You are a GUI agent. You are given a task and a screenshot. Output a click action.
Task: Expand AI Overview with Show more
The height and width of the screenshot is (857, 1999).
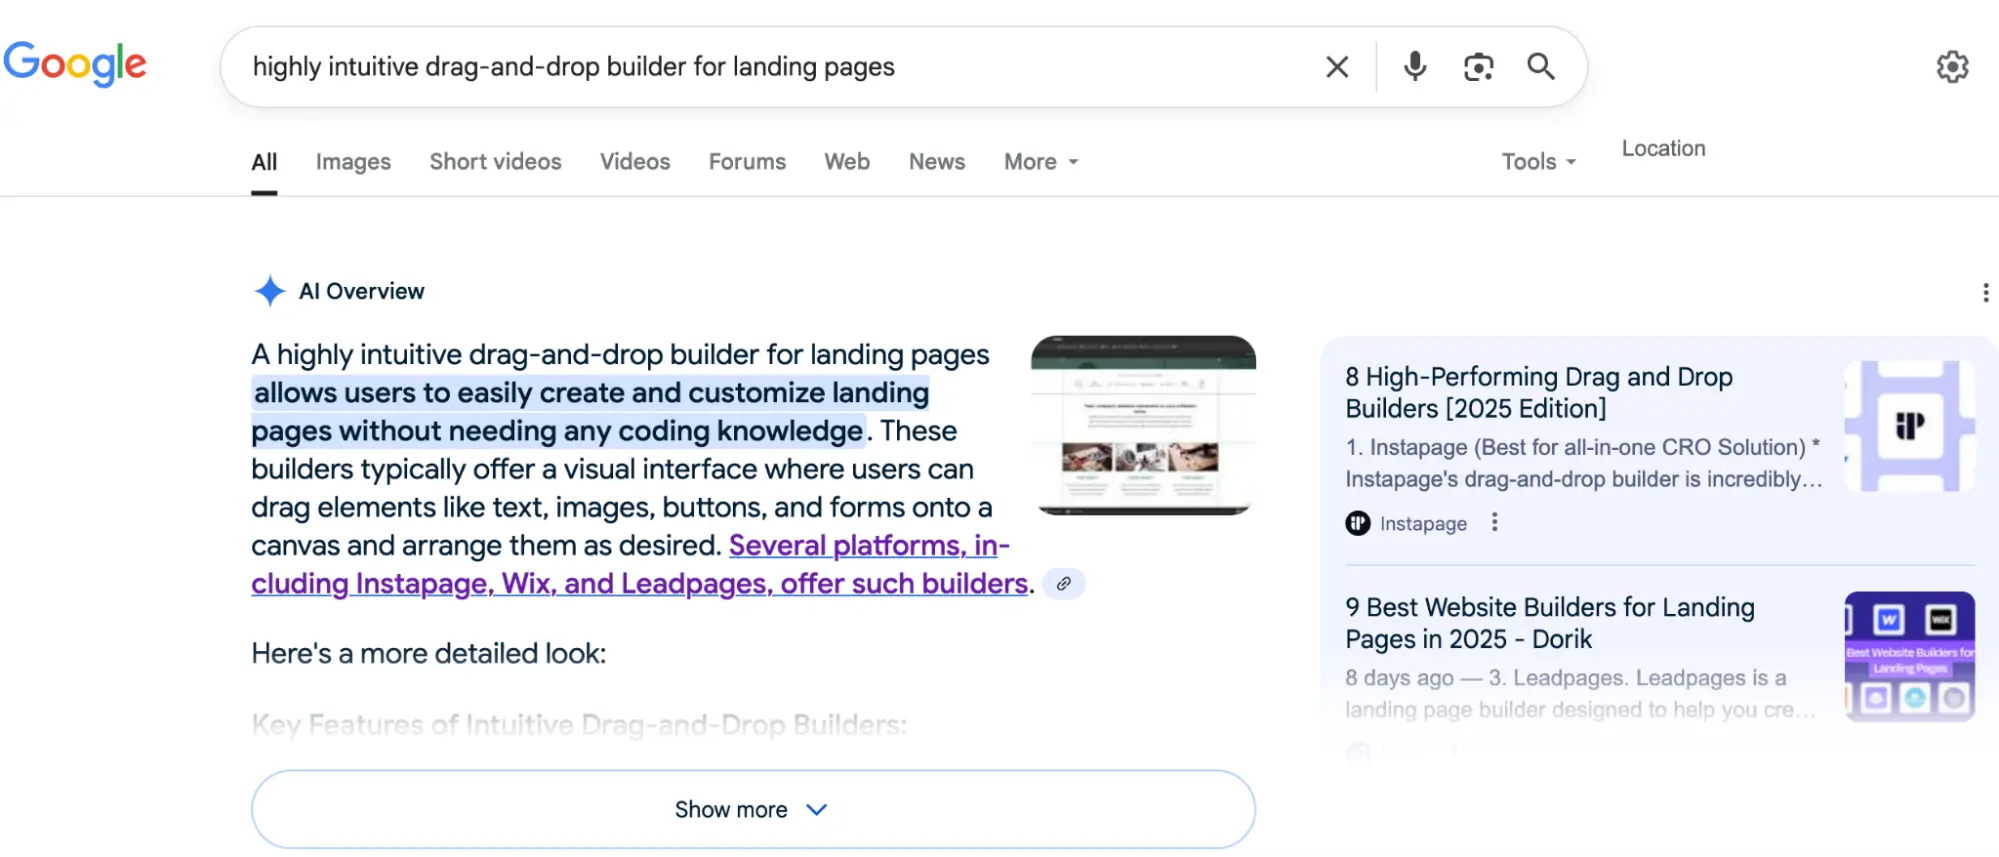(753, 809)
